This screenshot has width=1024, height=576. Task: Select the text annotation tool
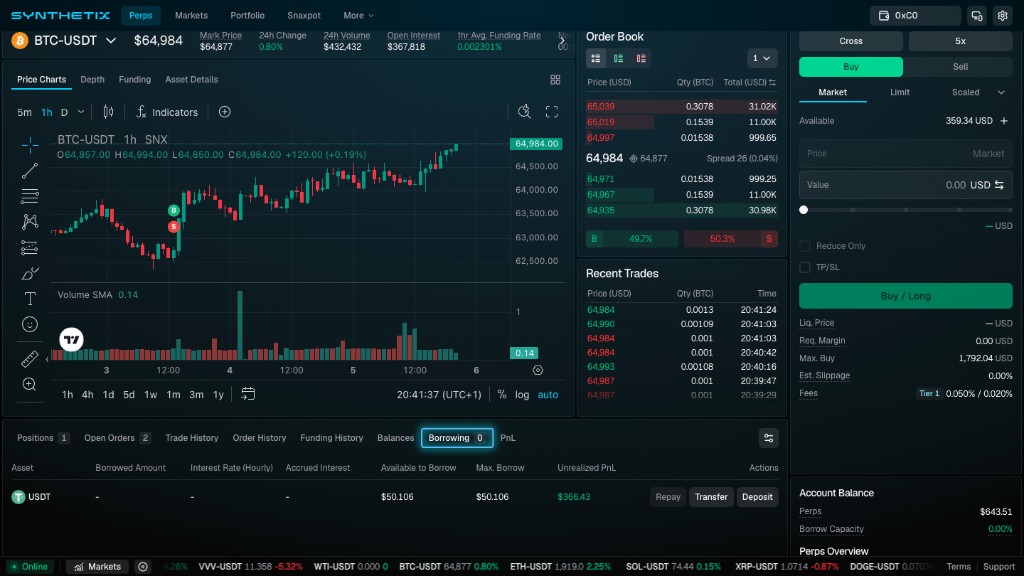click(30, 298)
